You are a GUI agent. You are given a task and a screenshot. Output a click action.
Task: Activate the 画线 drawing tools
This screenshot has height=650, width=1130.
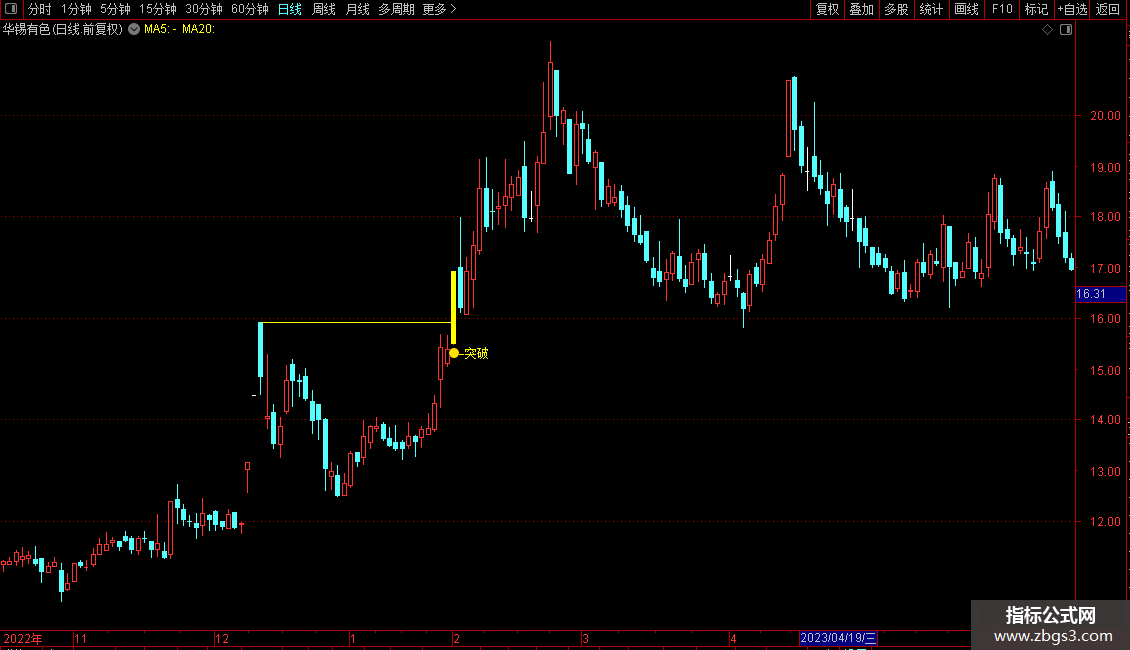[966, 9]
